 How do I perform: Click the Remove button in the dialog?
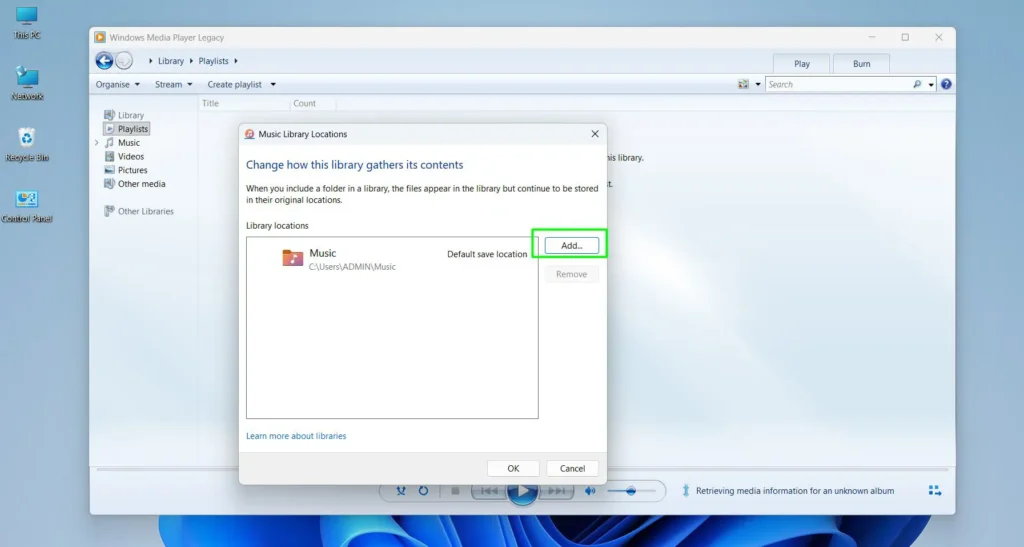click(x=571, y=274)
